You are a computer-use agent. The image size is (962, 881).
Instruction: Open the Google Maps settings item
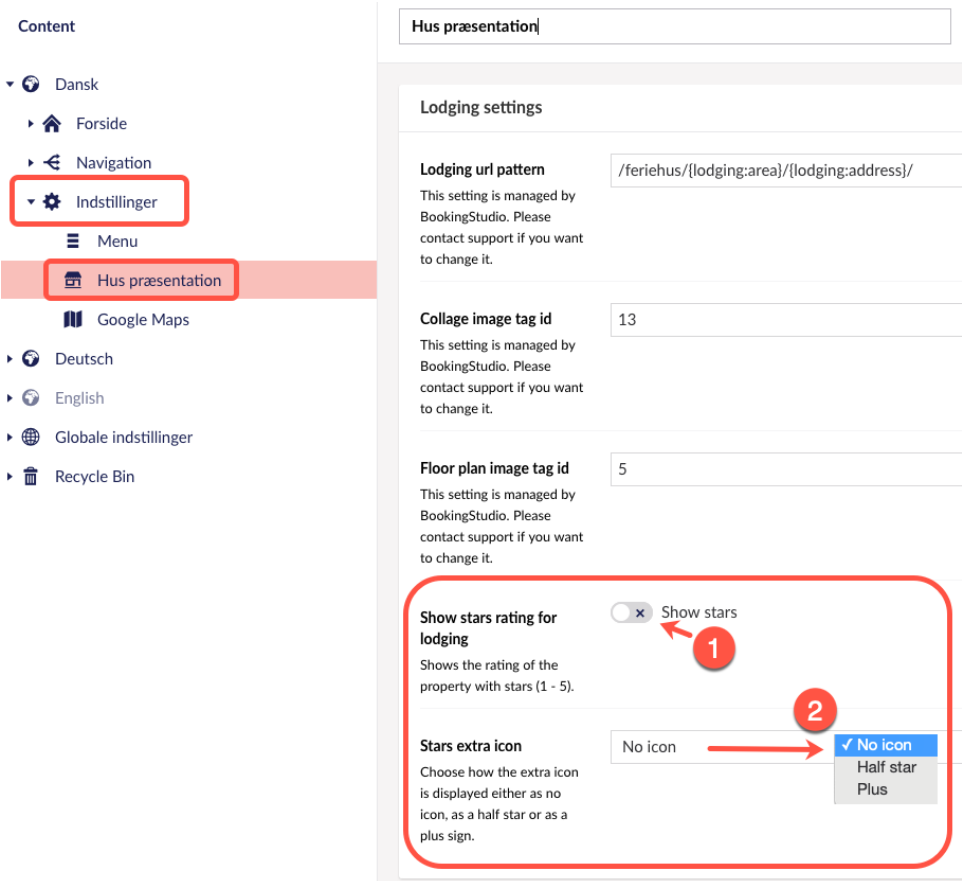click(x=143, y=320)
